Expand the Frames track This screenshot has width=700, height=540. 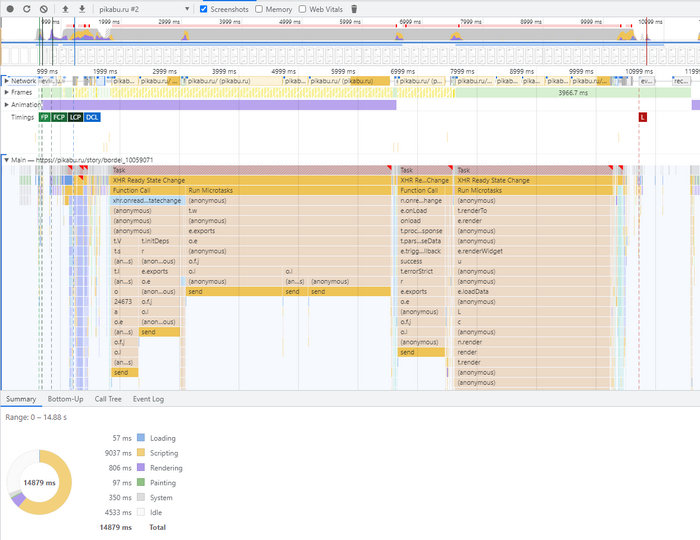[x=5, y=92]
